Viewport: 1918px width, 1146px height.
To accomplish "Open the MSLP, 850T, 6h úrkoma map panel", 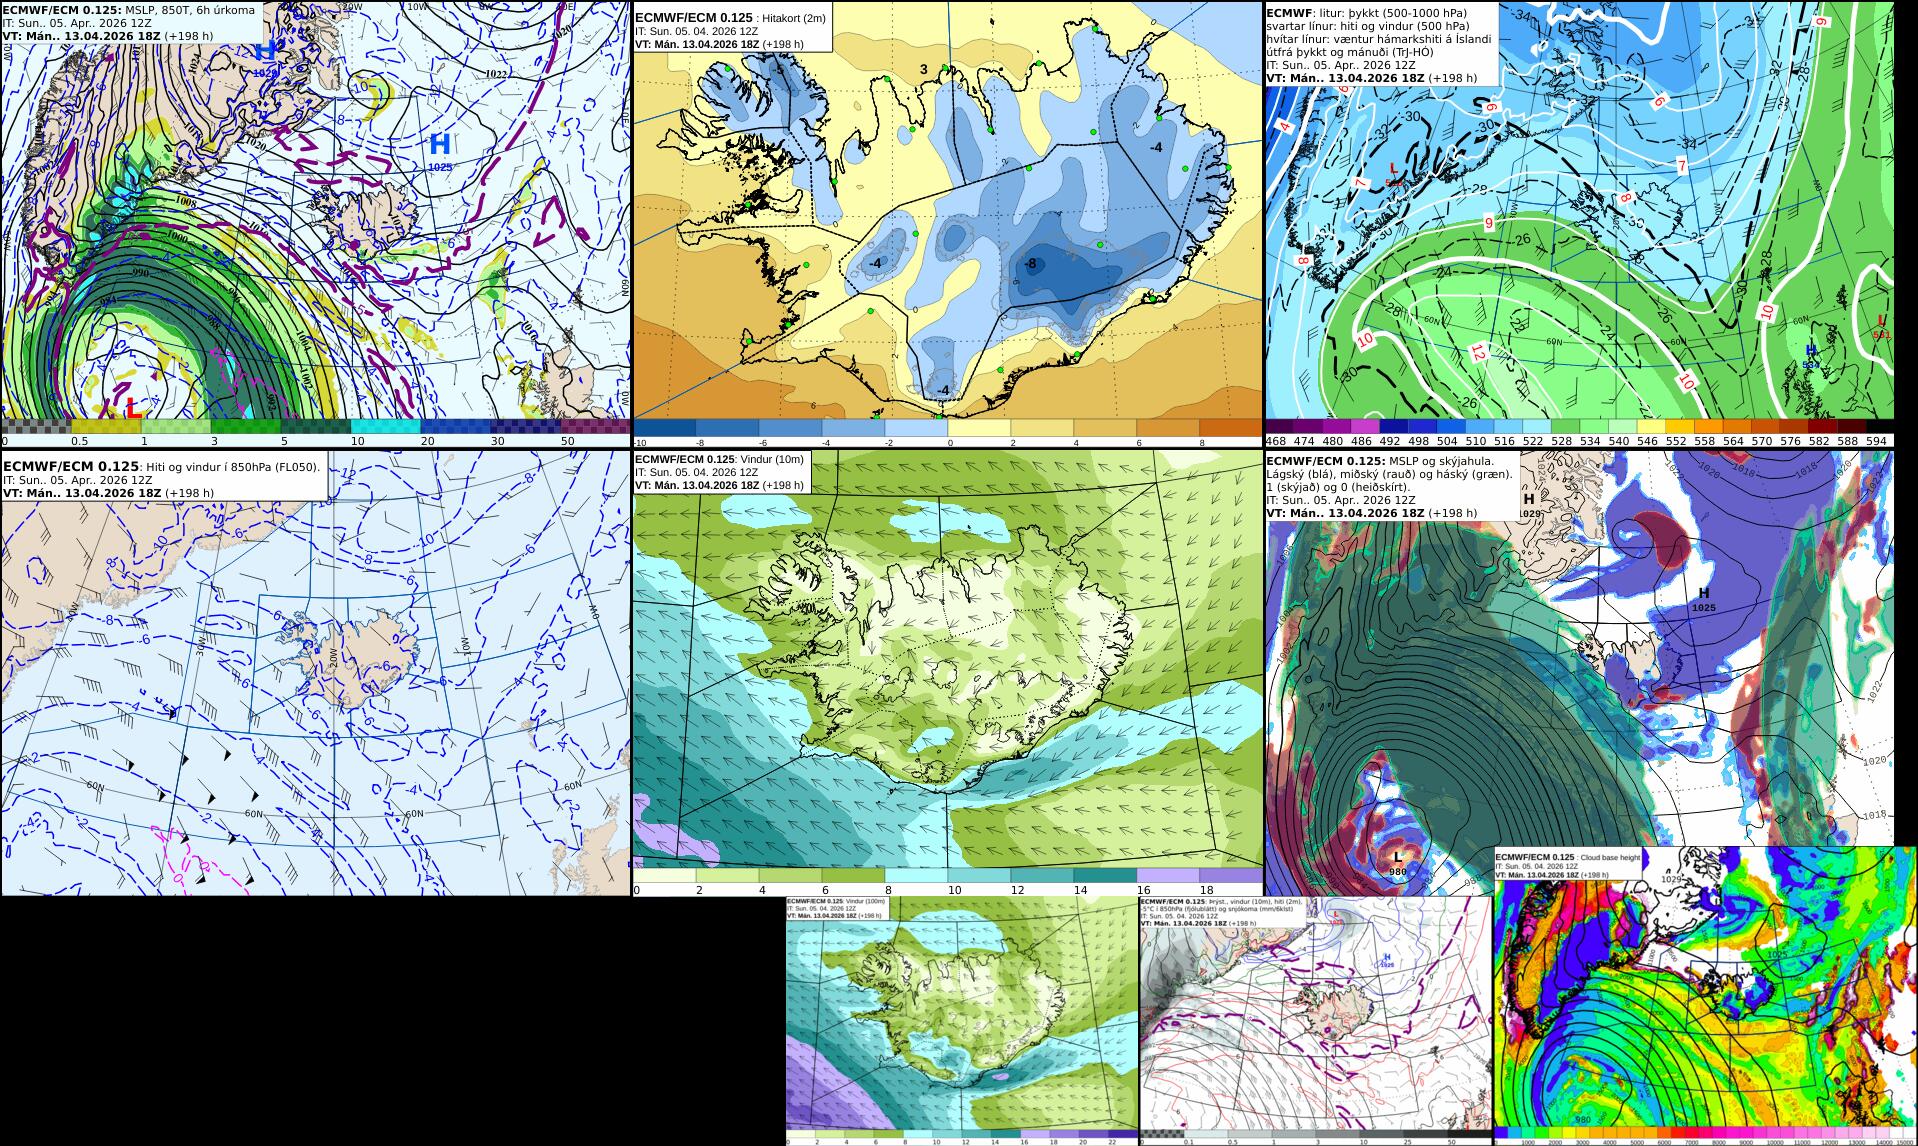I will 315,210.
